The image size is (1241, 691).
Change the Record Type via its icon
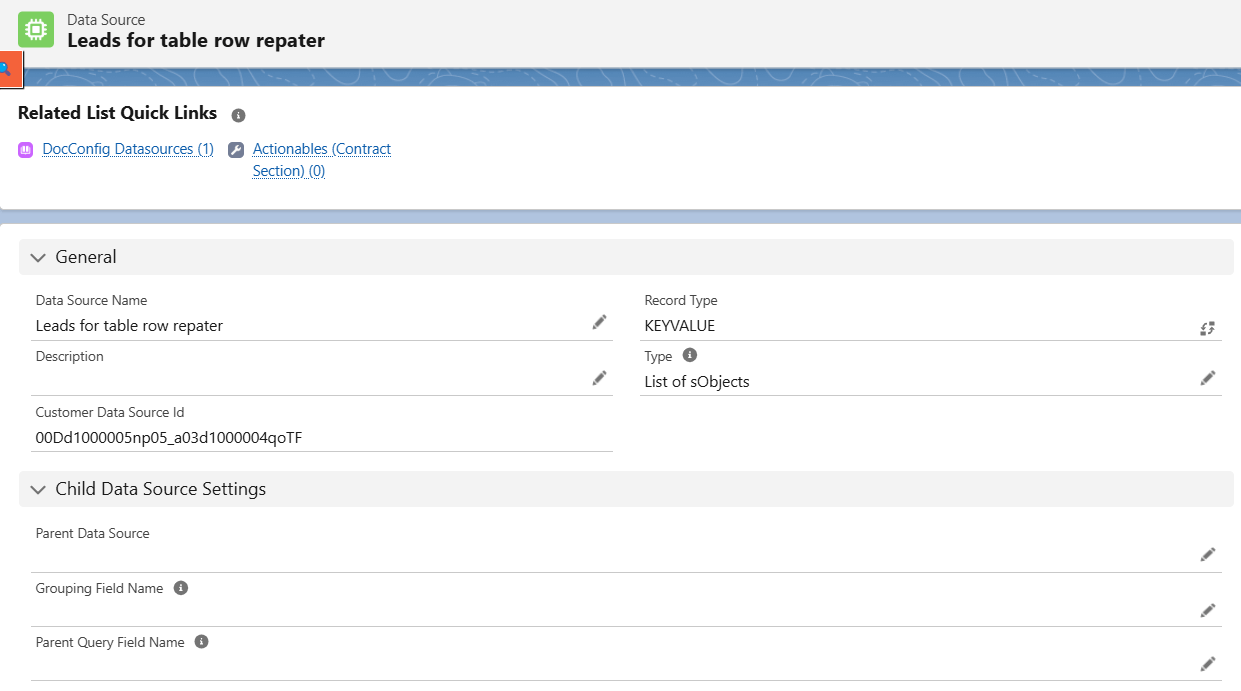point(1207,328)
